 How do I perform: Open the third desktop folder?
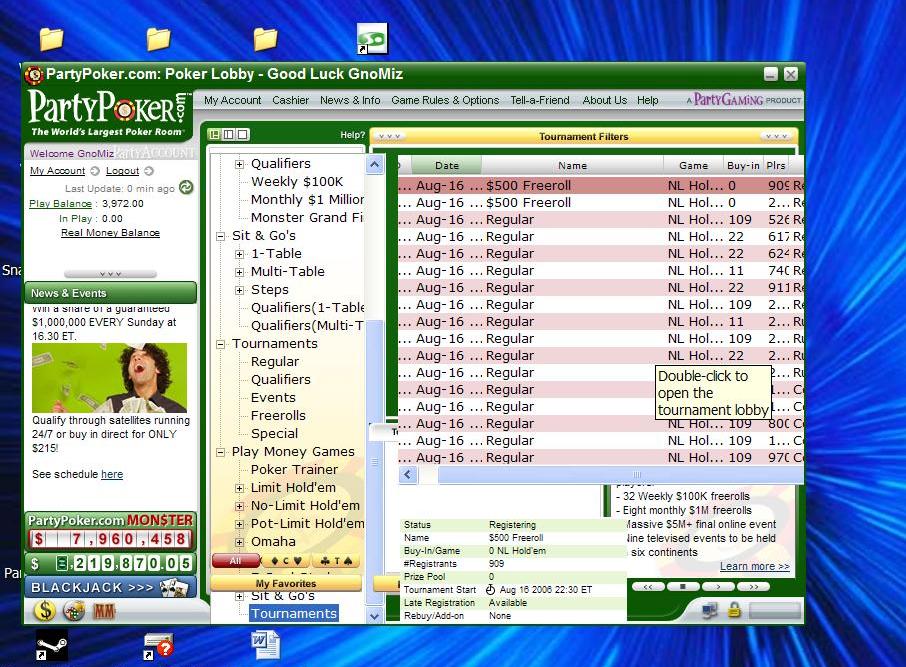(x=265, y=39)
